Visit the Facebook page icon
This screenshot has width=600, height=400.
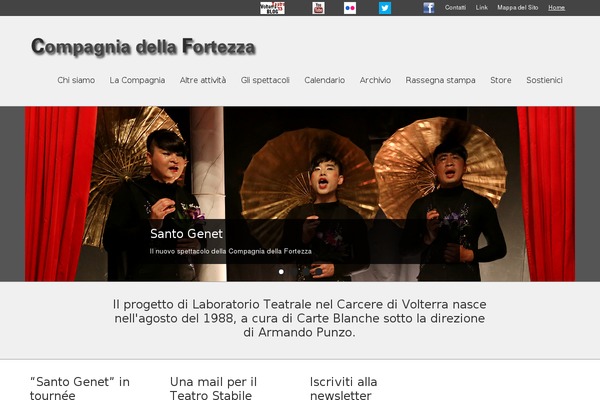[429, 8]
